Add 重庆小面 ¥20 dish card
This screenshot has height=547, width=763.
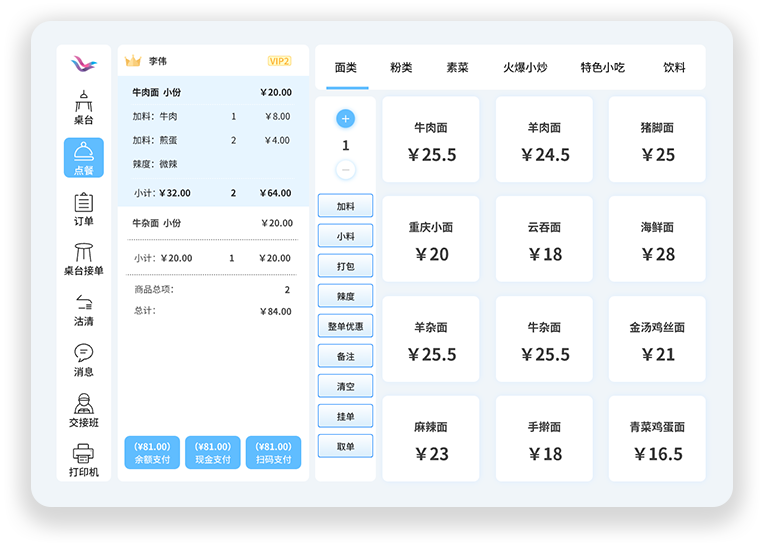tap(431, 239)
